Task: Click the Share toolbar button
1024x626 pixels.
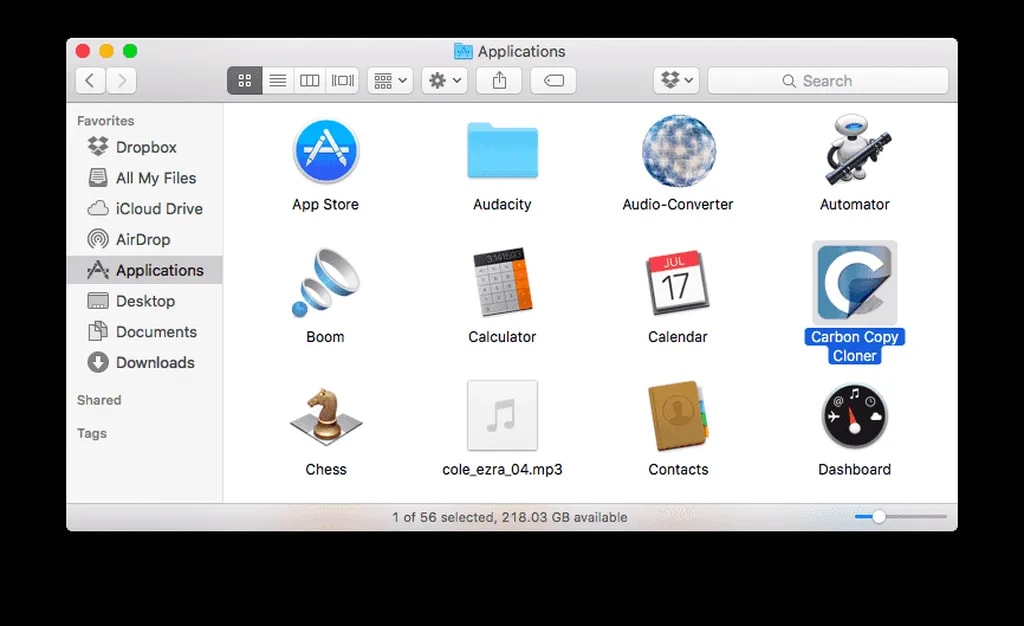Action: click(499, 81)
